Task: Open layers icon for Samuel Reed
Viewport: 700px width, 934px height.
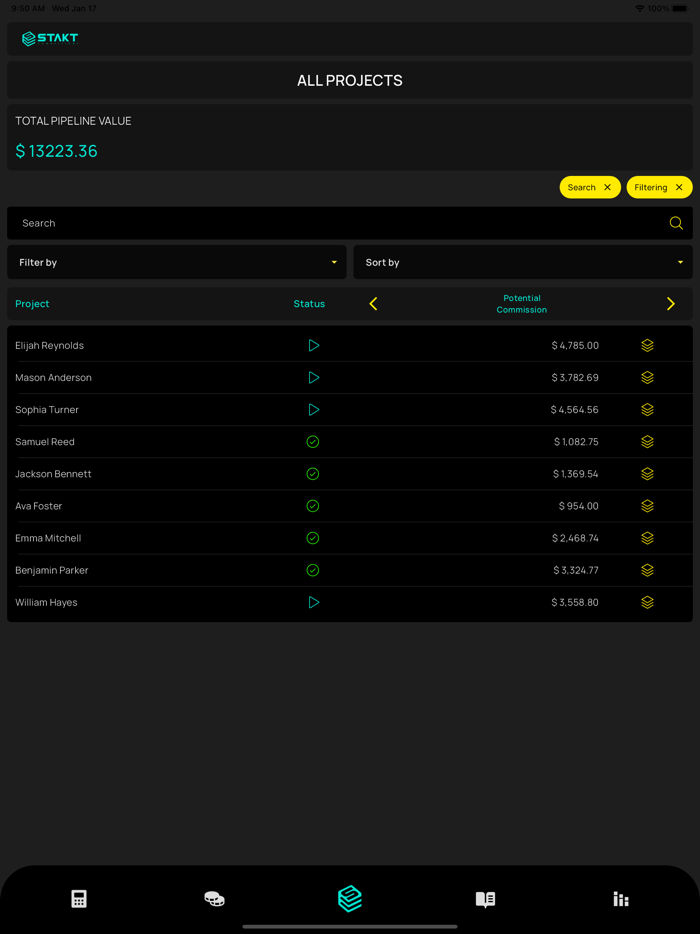Action: (648, 442)
